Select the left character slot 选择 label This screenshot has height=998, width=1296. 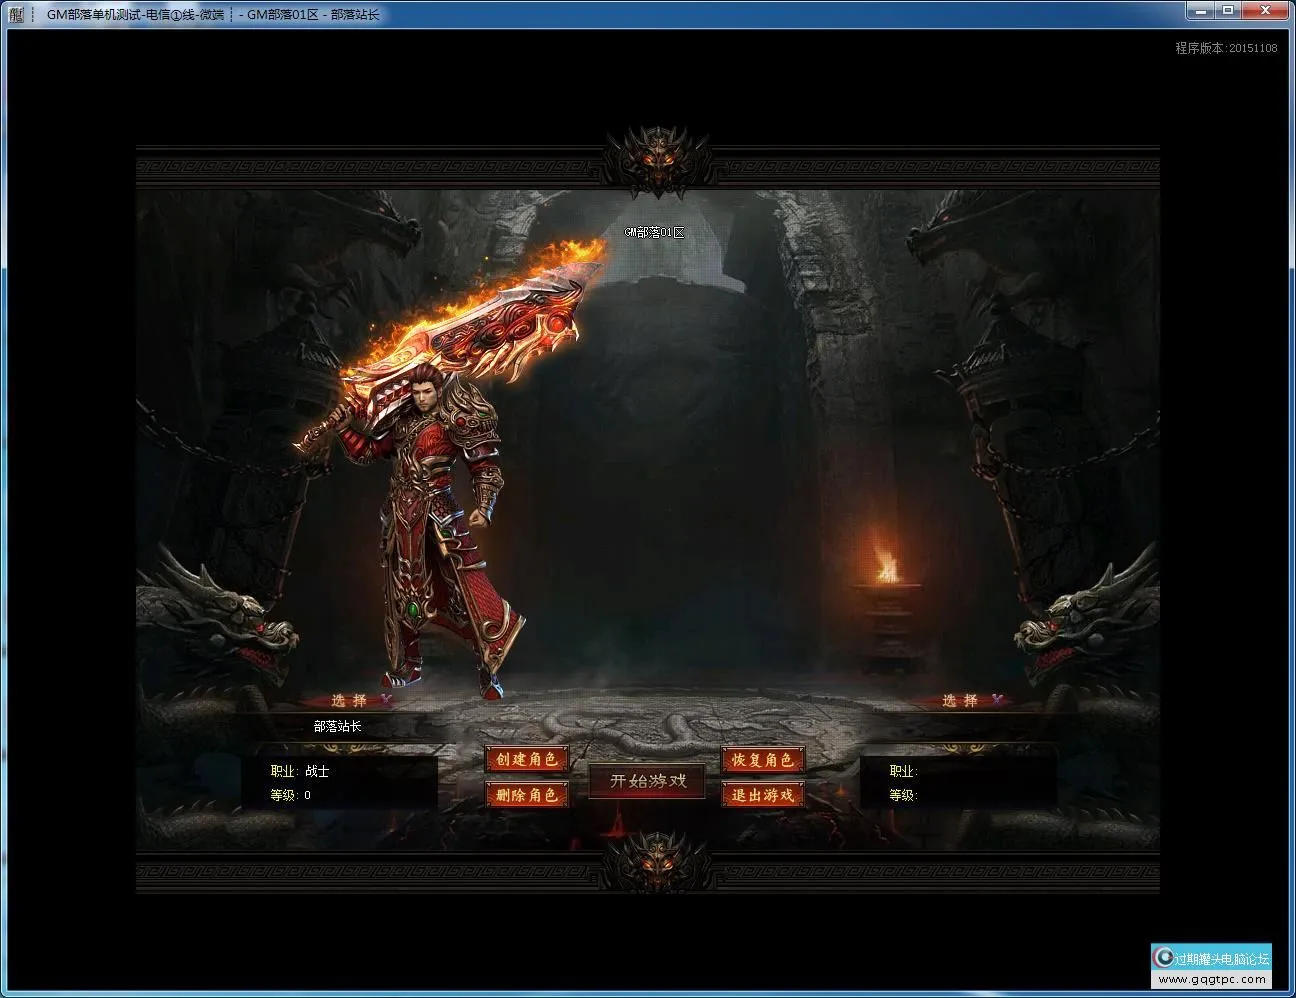pos(349,701)
